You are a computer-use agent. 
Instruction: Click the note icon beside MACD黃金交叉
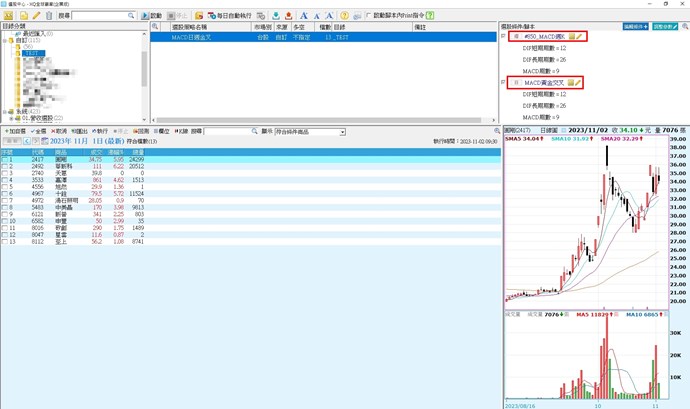571,82
